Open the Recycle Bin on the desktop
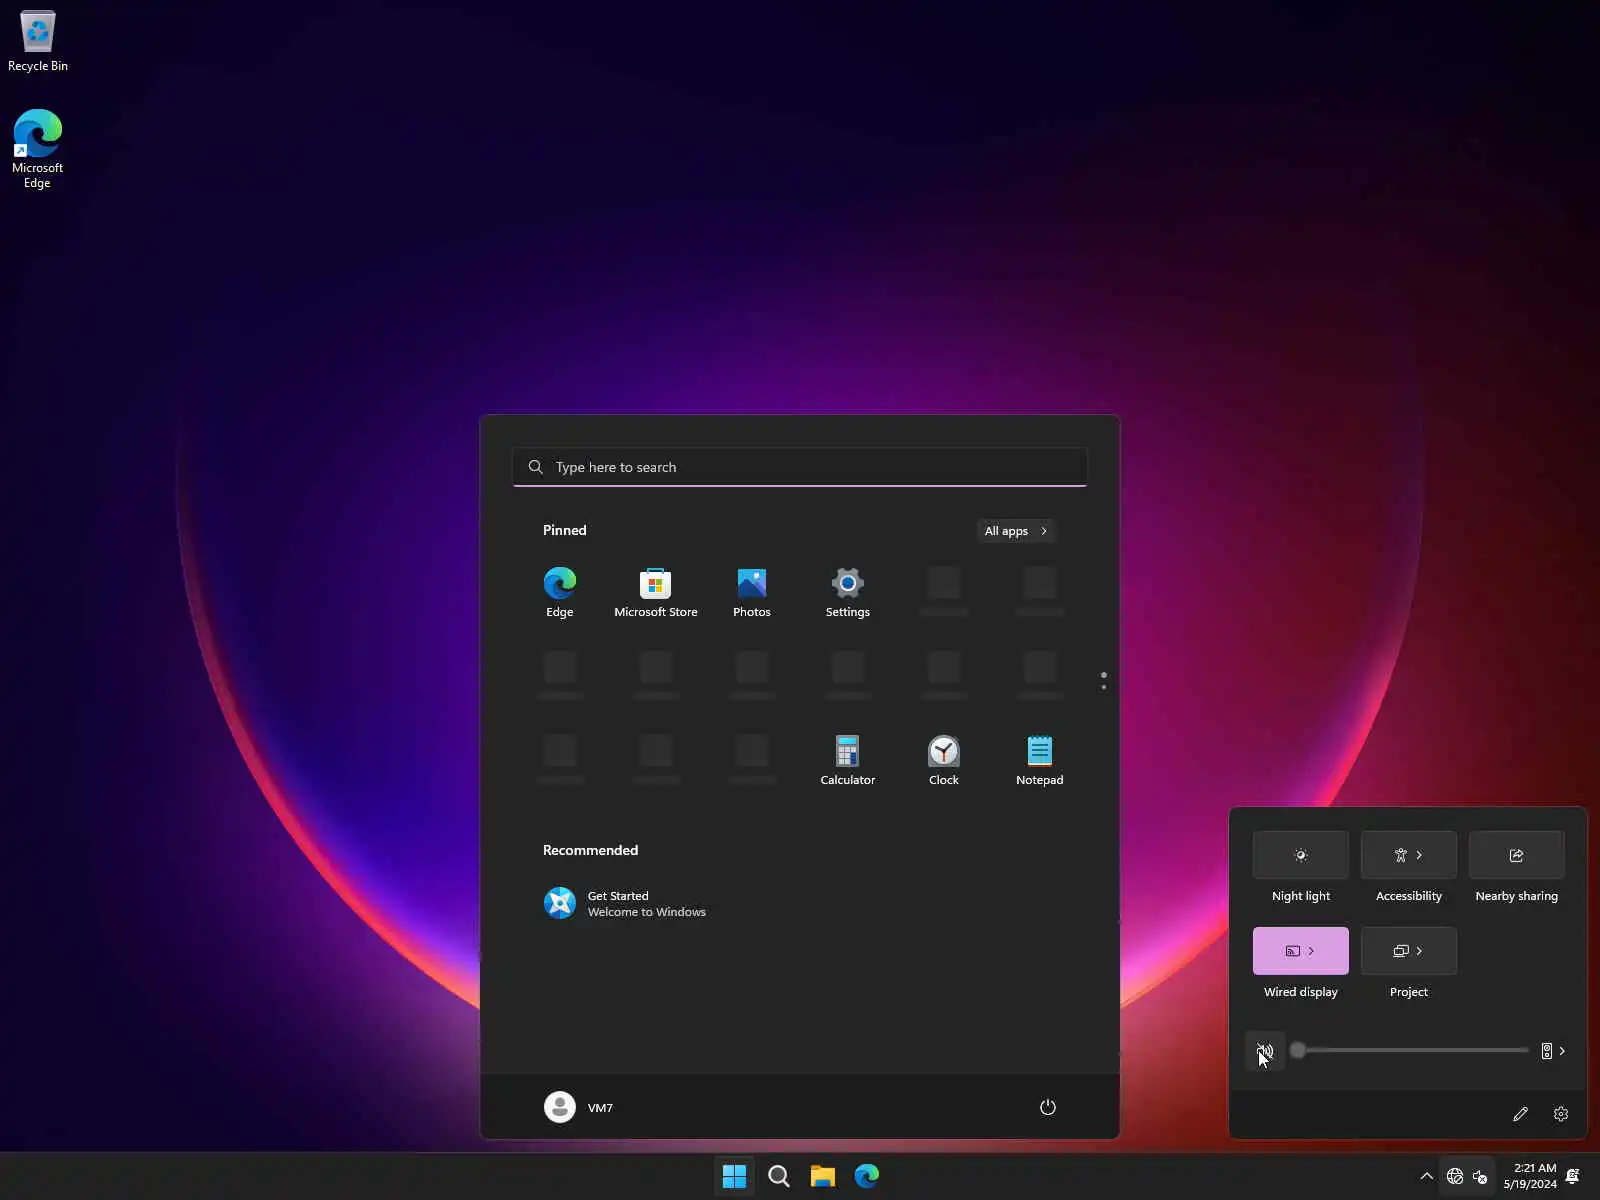Viewport: 1600px width, 1200px height. click(38, 42)
